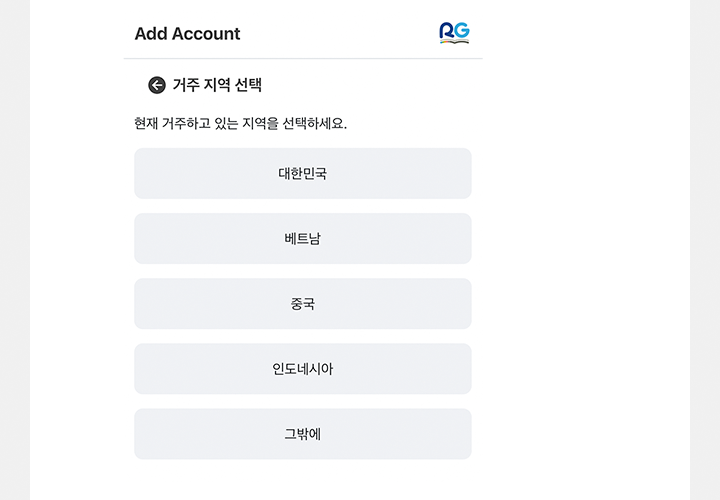The width and height of the screenshot is (720, 500).
Task: Tap the Vietnam (베트남) button
Action: pos(302,238)
